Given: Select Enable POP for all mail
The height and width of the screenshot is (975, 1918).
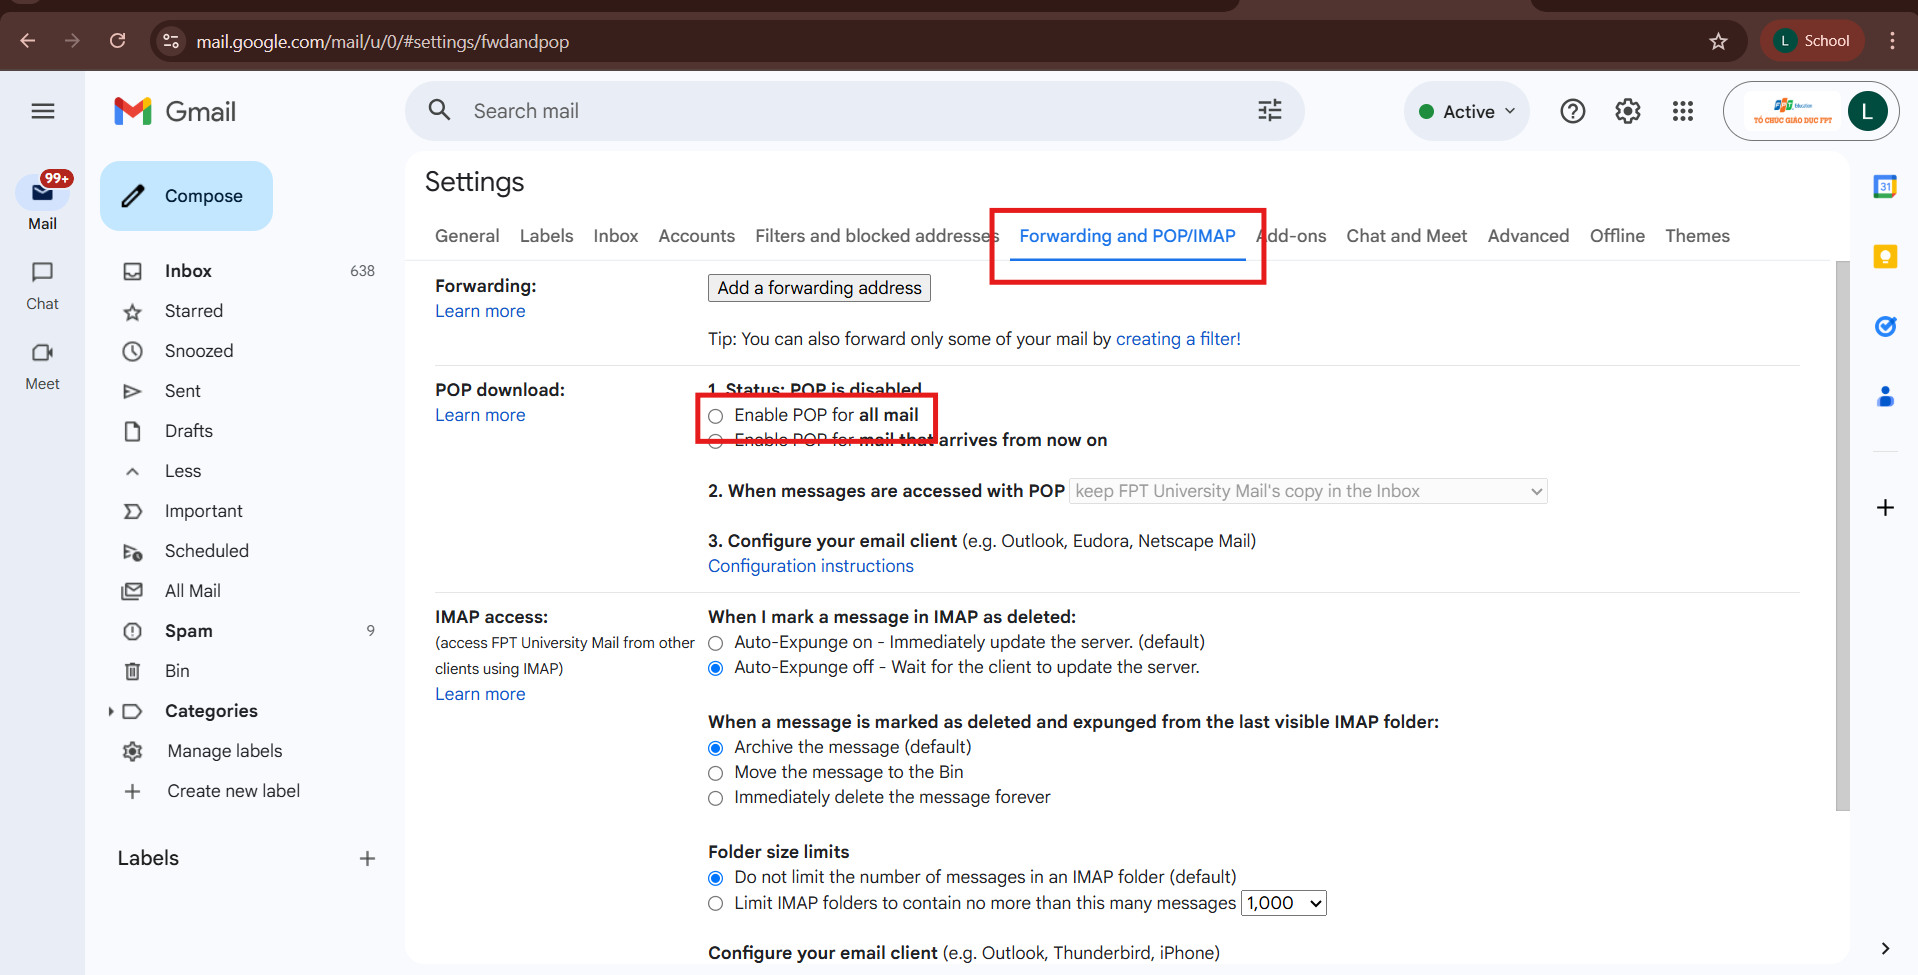Looking at the screenshot, I should pyautogui.click(x=716, y=416).
